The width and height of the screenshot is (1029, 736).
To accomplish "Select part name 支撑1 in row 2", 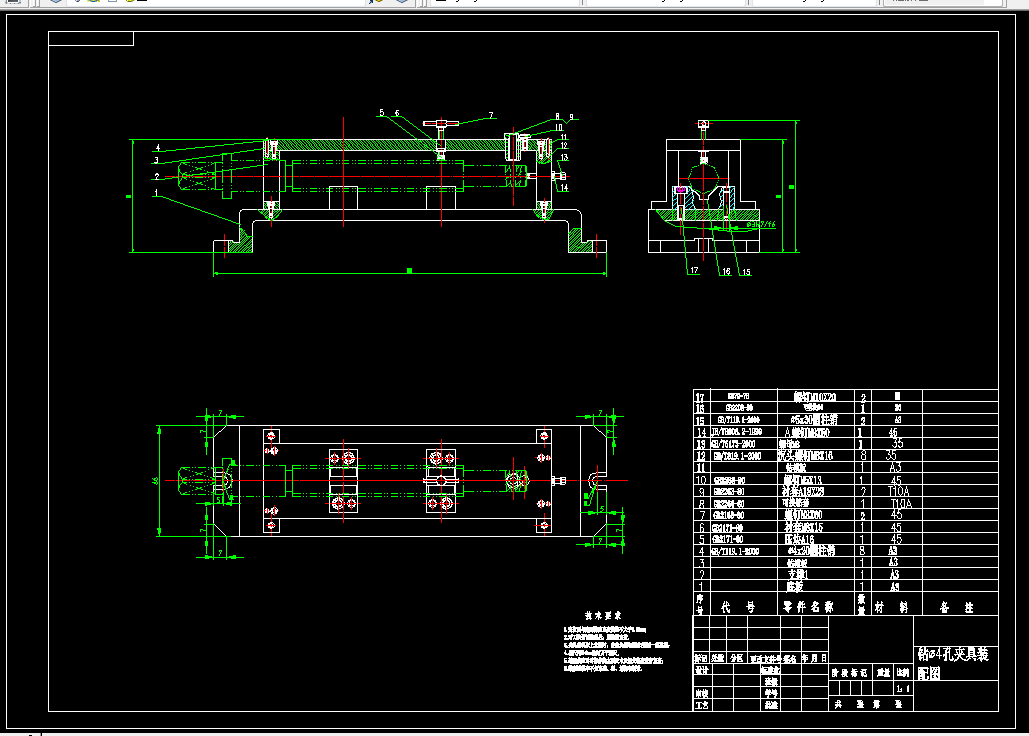I will coord(798,575).
